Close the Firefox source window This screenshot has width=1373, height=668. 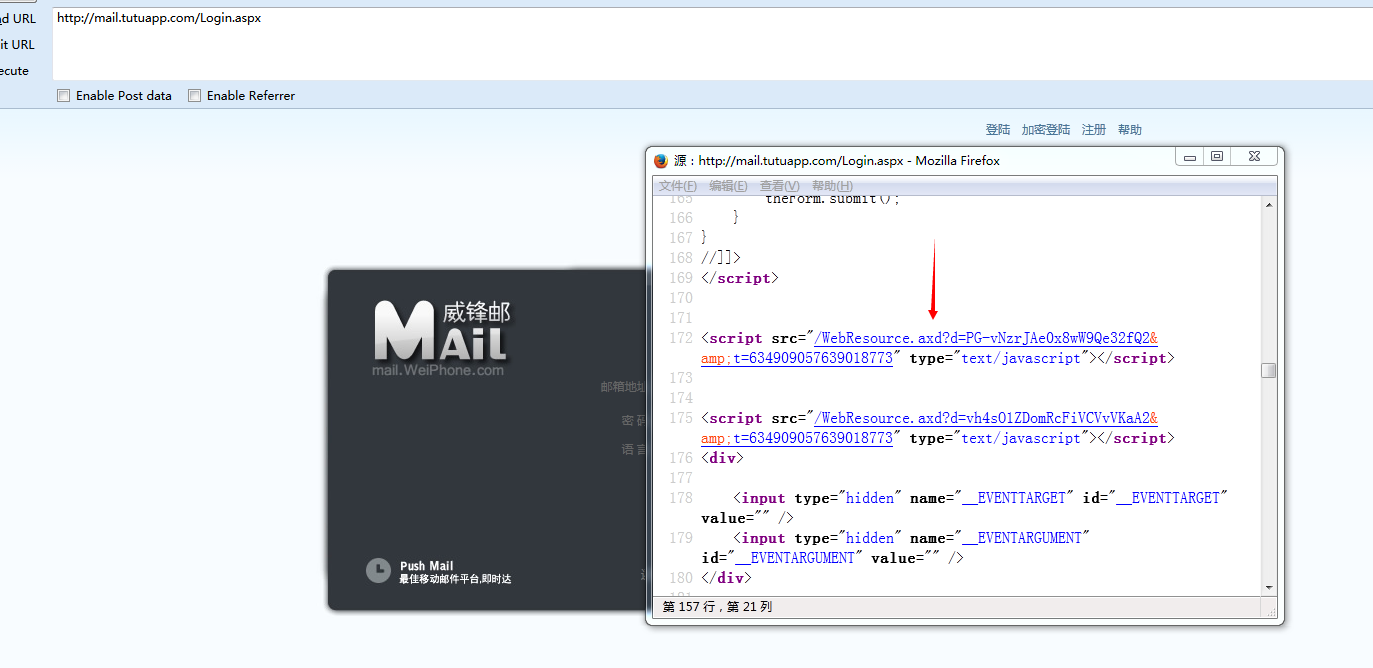[1254, 157]
